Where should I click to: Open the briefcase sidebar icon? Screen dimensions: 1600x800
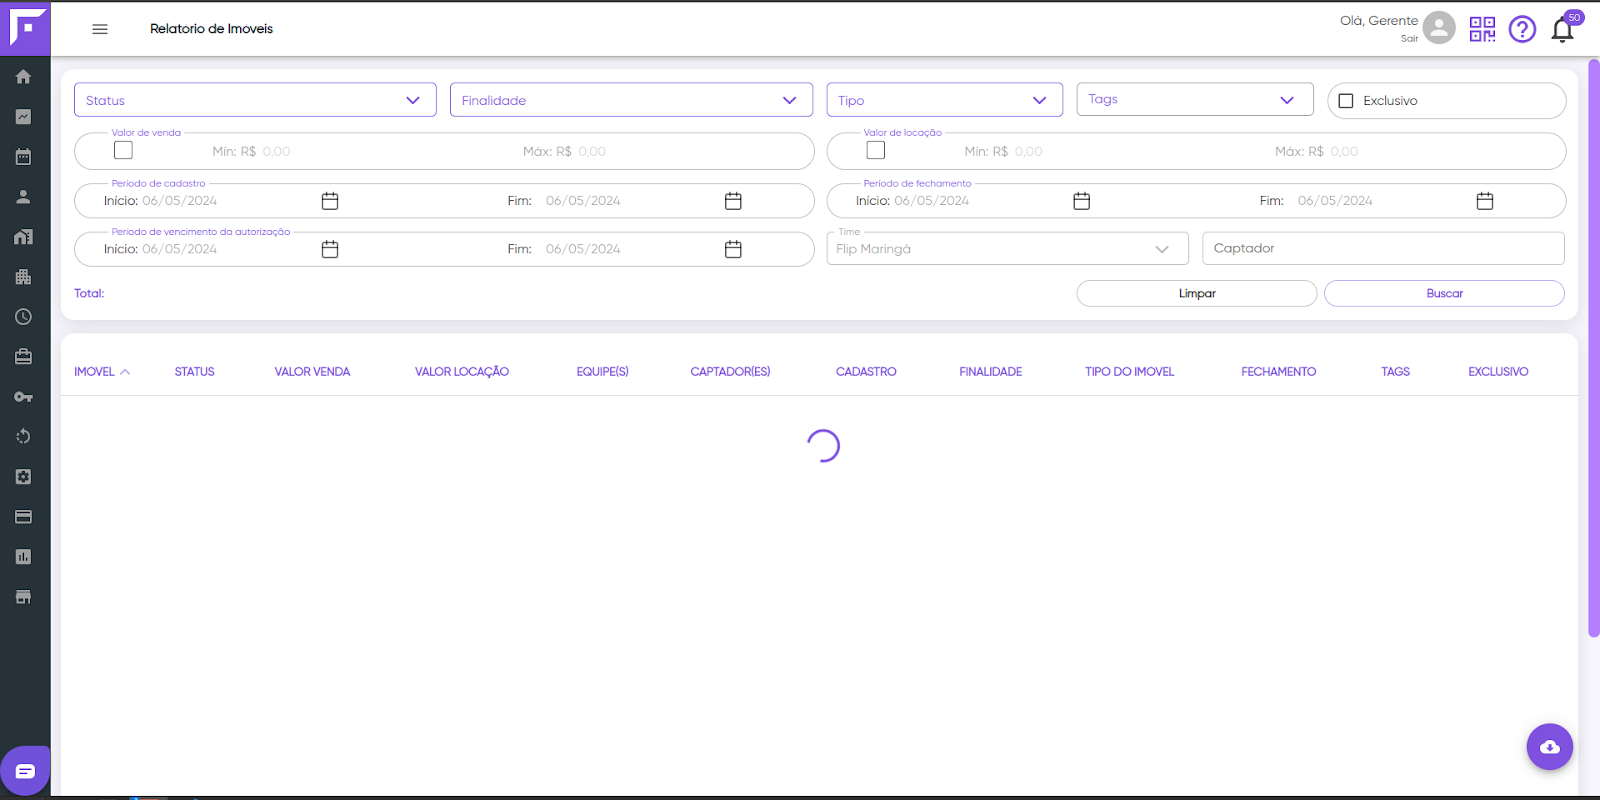click(23, 357)
